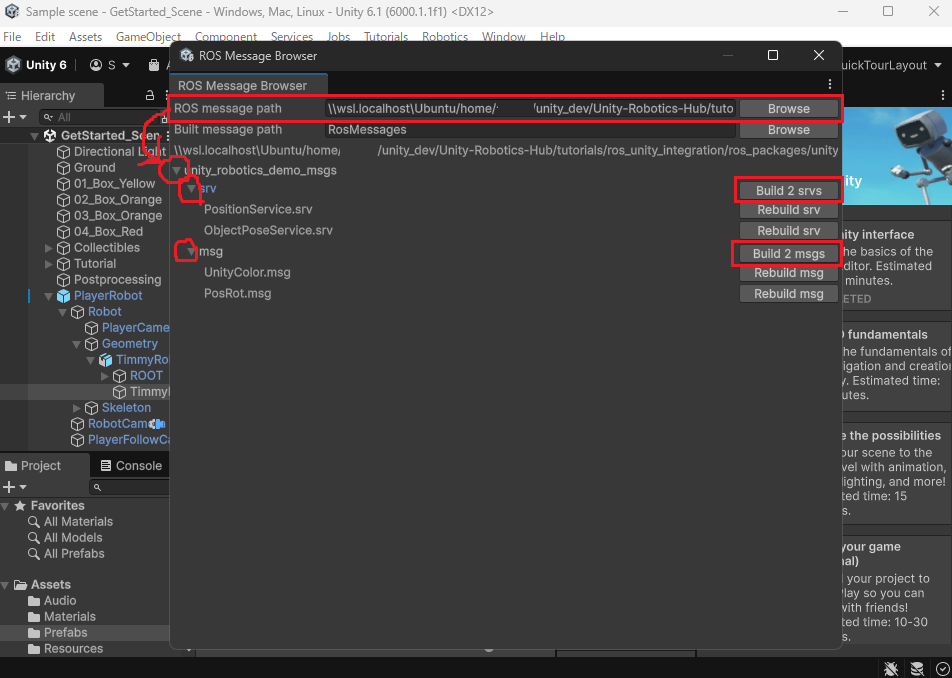952x678 pixels.
Task: Rebuild srv for PositionService.srv
Action: pos(789,210)
